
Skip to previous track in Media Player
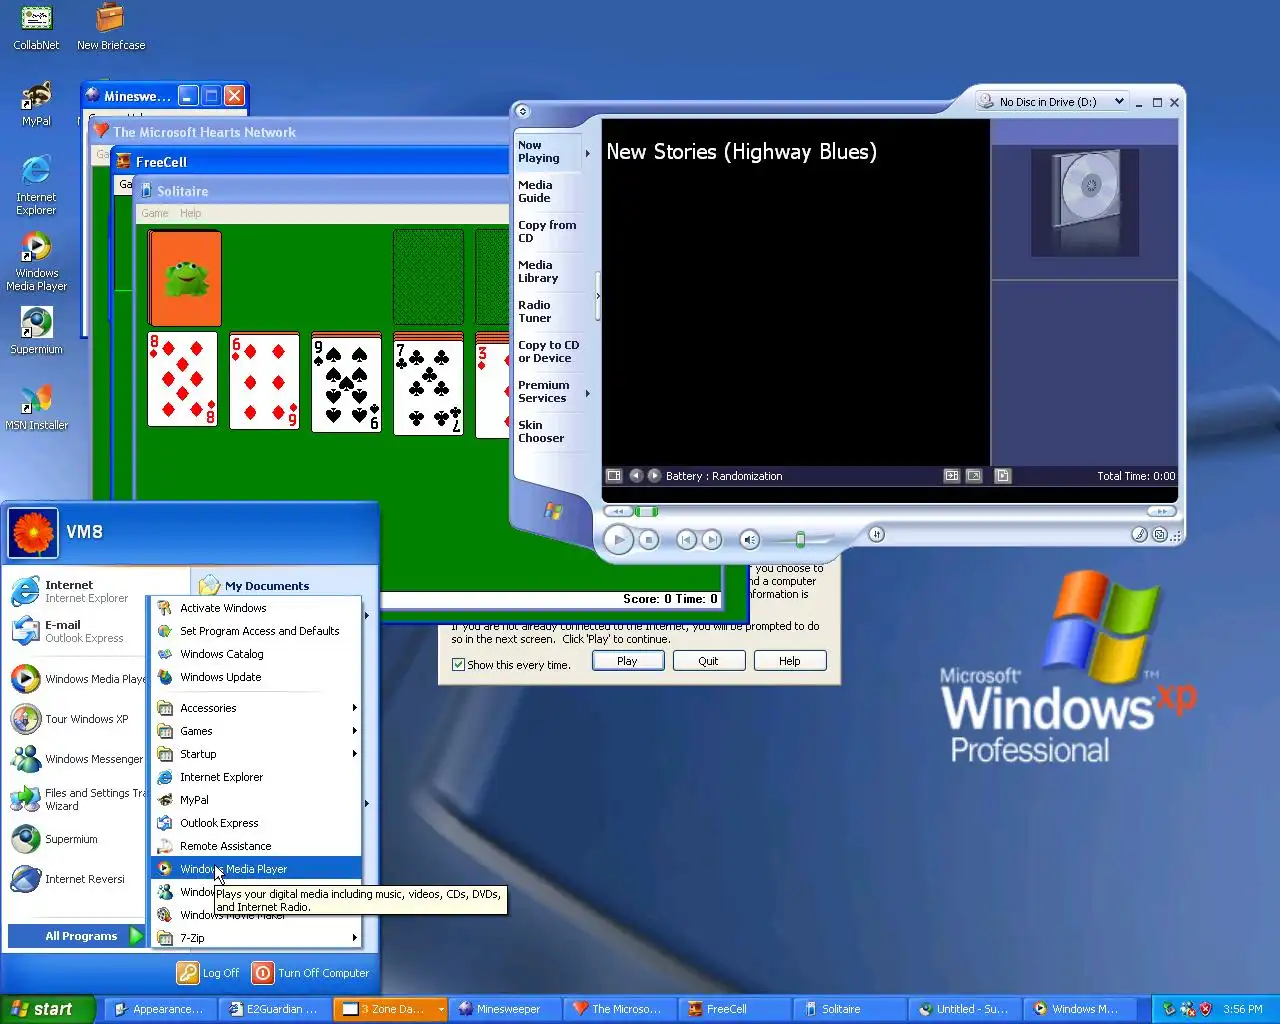(686, 540)
